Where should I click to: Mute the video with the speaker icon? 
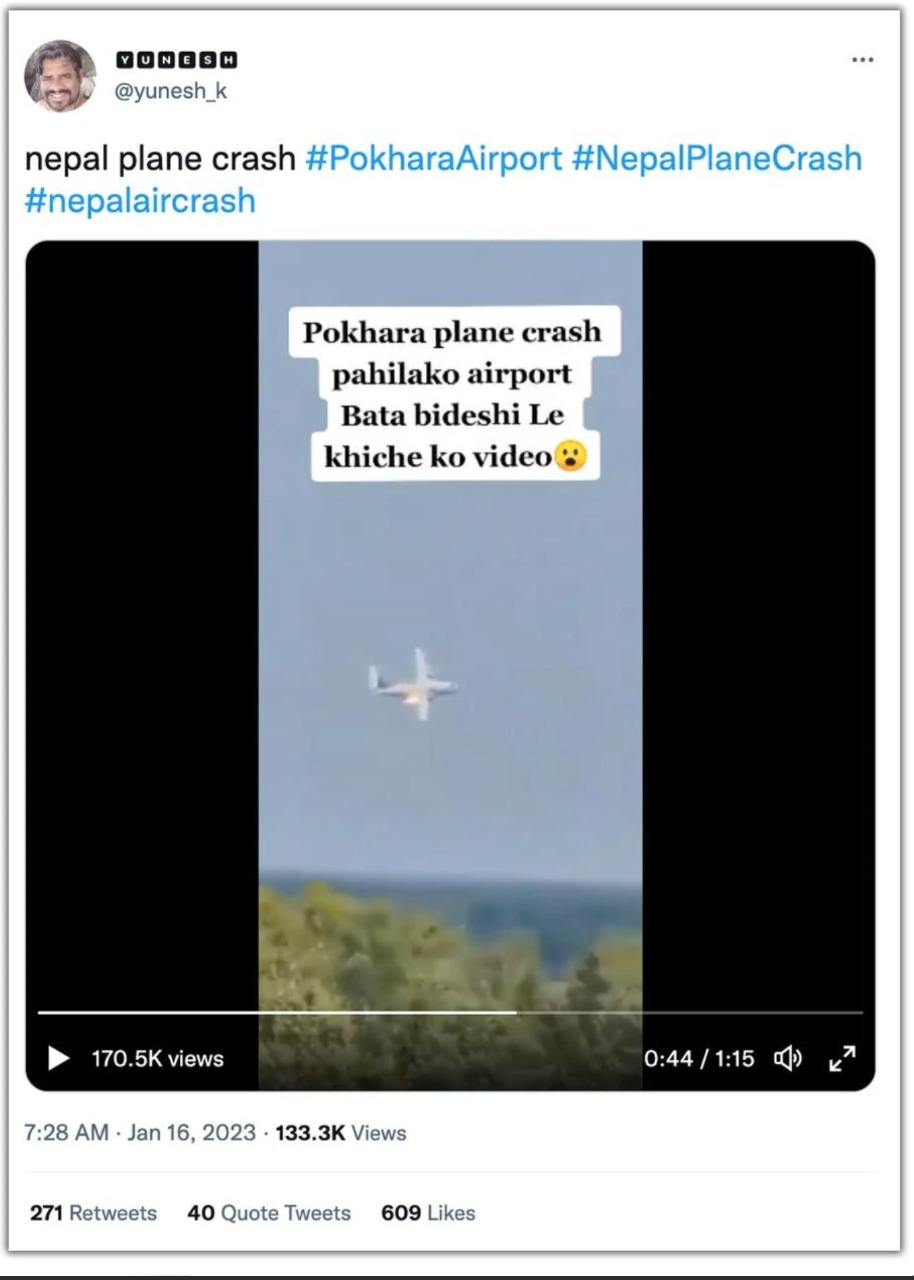789,1058
